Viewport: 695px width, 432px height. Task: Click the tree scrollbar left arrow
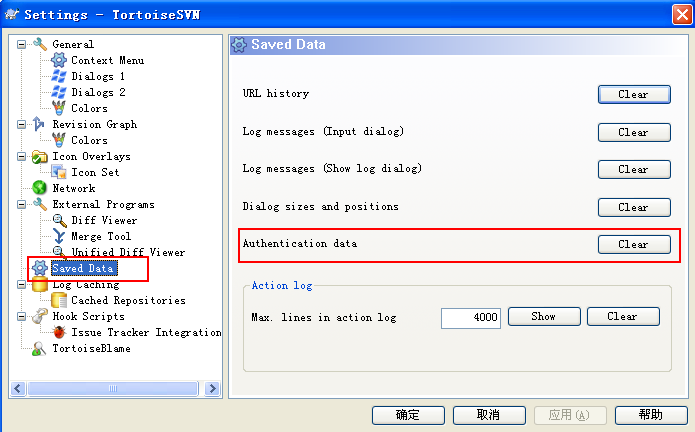pos(18,389)
